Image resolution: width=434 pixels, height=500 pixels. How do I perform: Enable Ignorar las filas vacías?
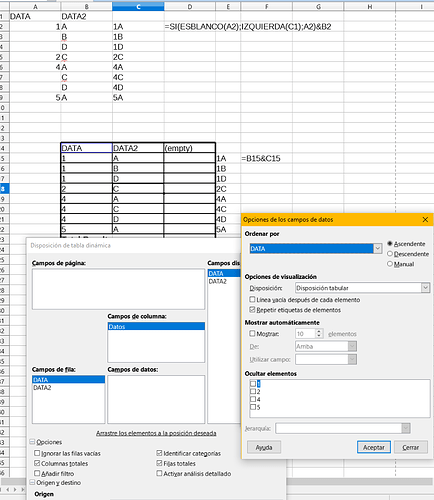pos(37,453)
